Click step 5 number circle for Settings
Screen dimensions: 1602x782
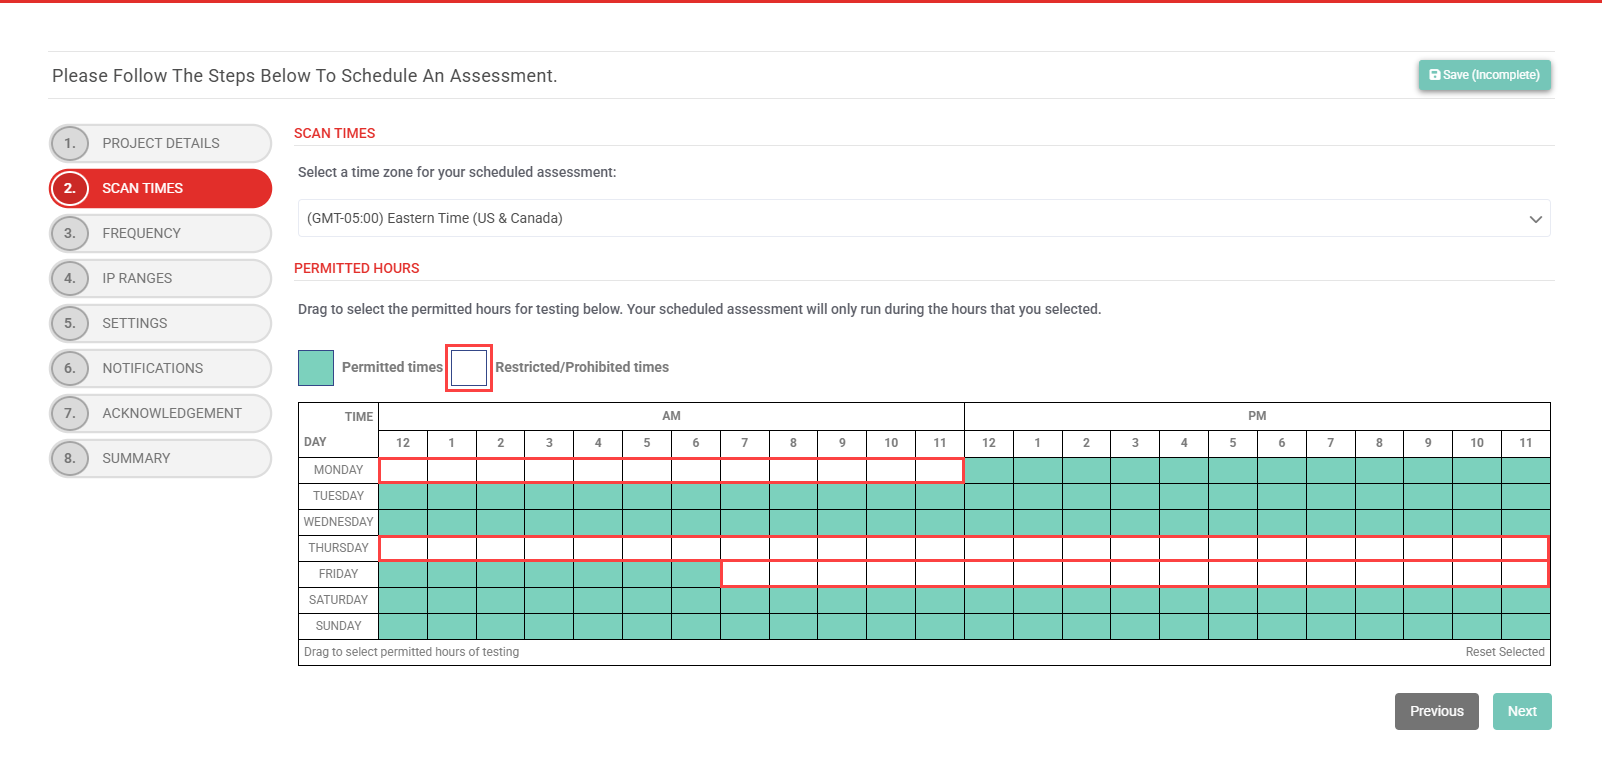(x=70, y=323)
